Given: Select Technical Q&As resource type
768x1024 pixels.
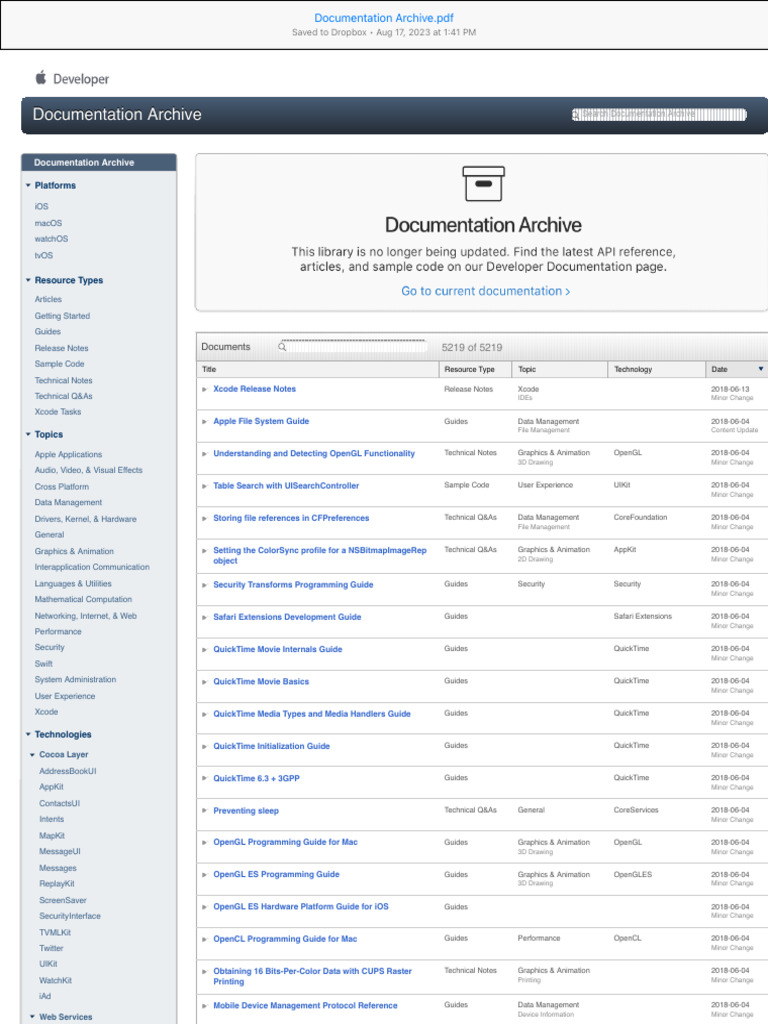Looking at the screenshot, I should coord(63,396).
